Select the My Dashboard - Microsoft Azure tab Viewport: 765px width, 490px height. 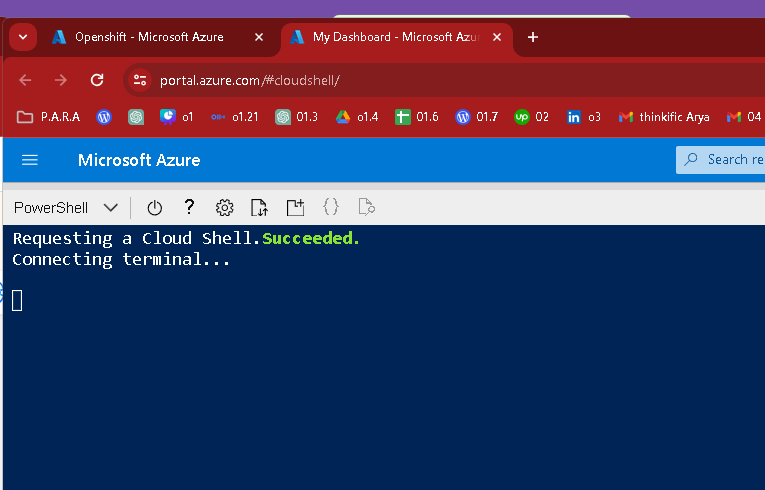396,37
